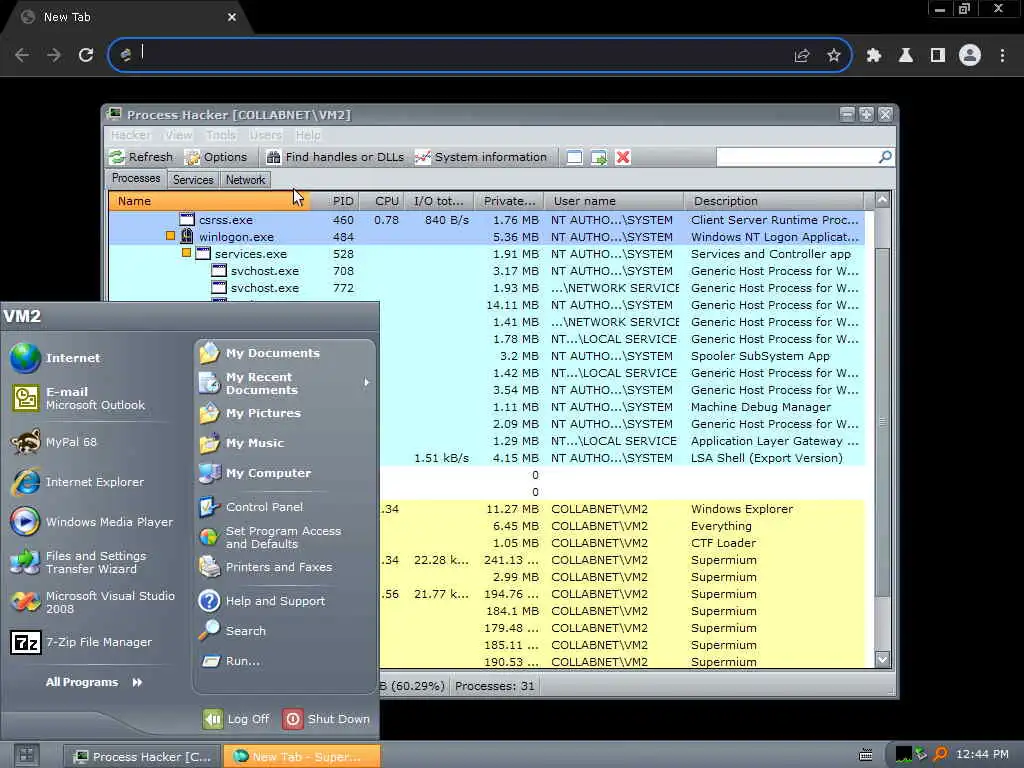
Task: Click the red X terminate icon
Action: [623, 157]
